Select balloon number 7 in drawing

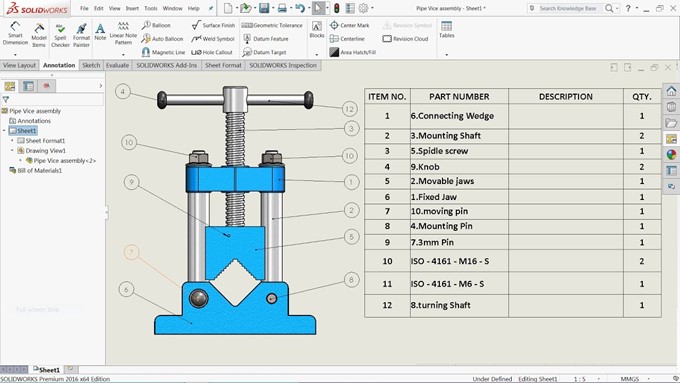pos(131,252)
